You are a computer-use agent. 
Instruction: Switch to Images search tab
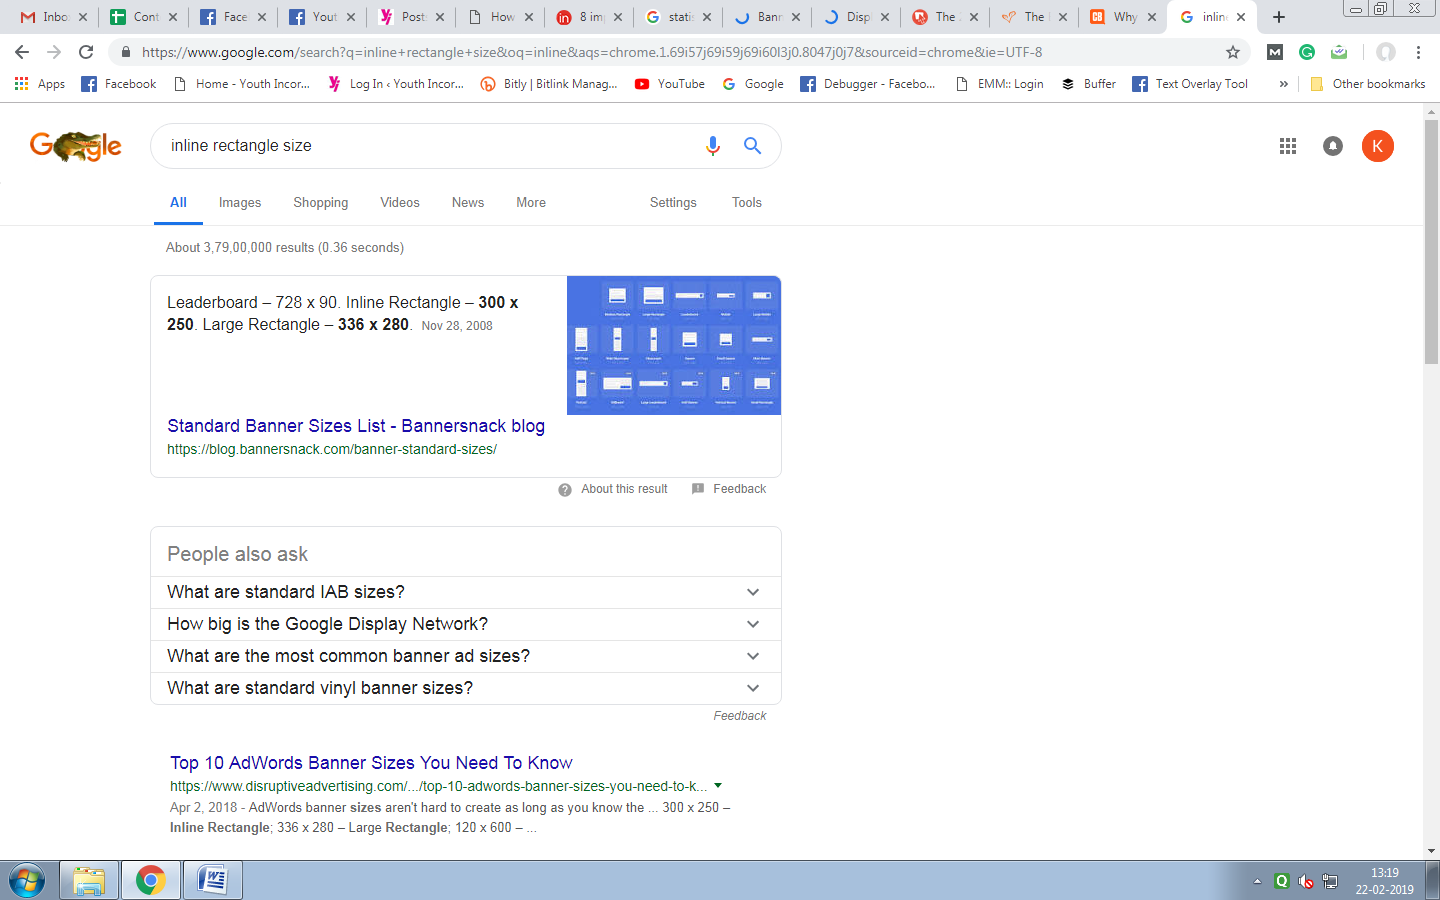tap(240, 203)
